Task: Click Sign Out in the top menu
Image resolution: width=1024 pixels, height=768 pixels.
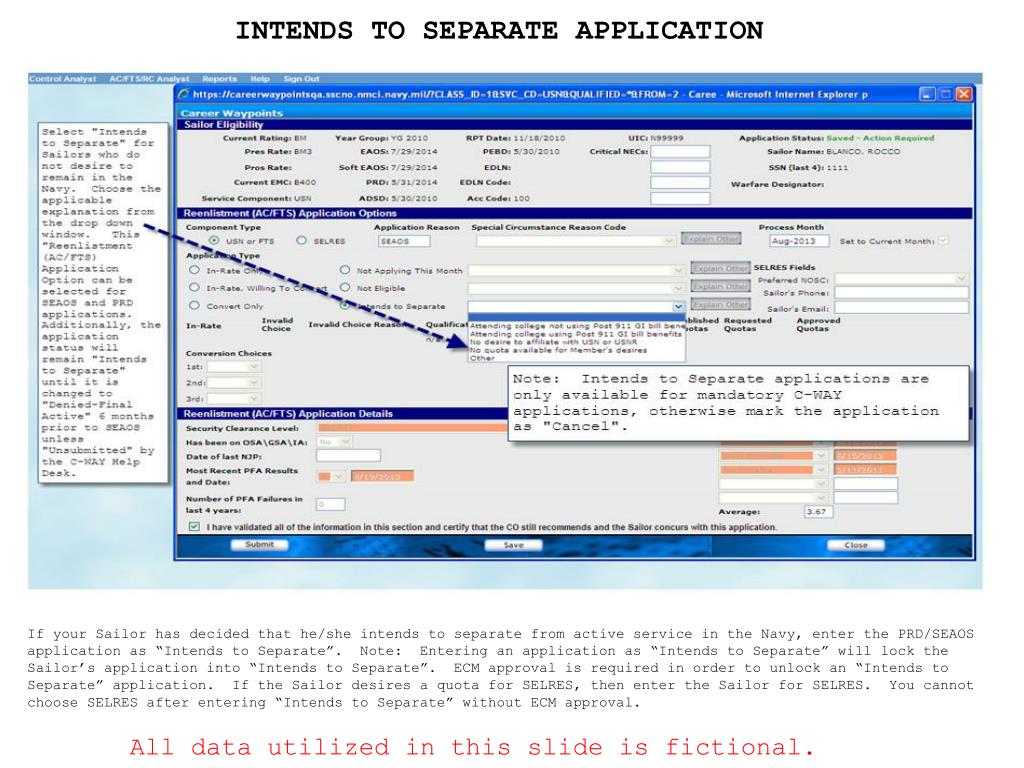Action: [301, 78]
